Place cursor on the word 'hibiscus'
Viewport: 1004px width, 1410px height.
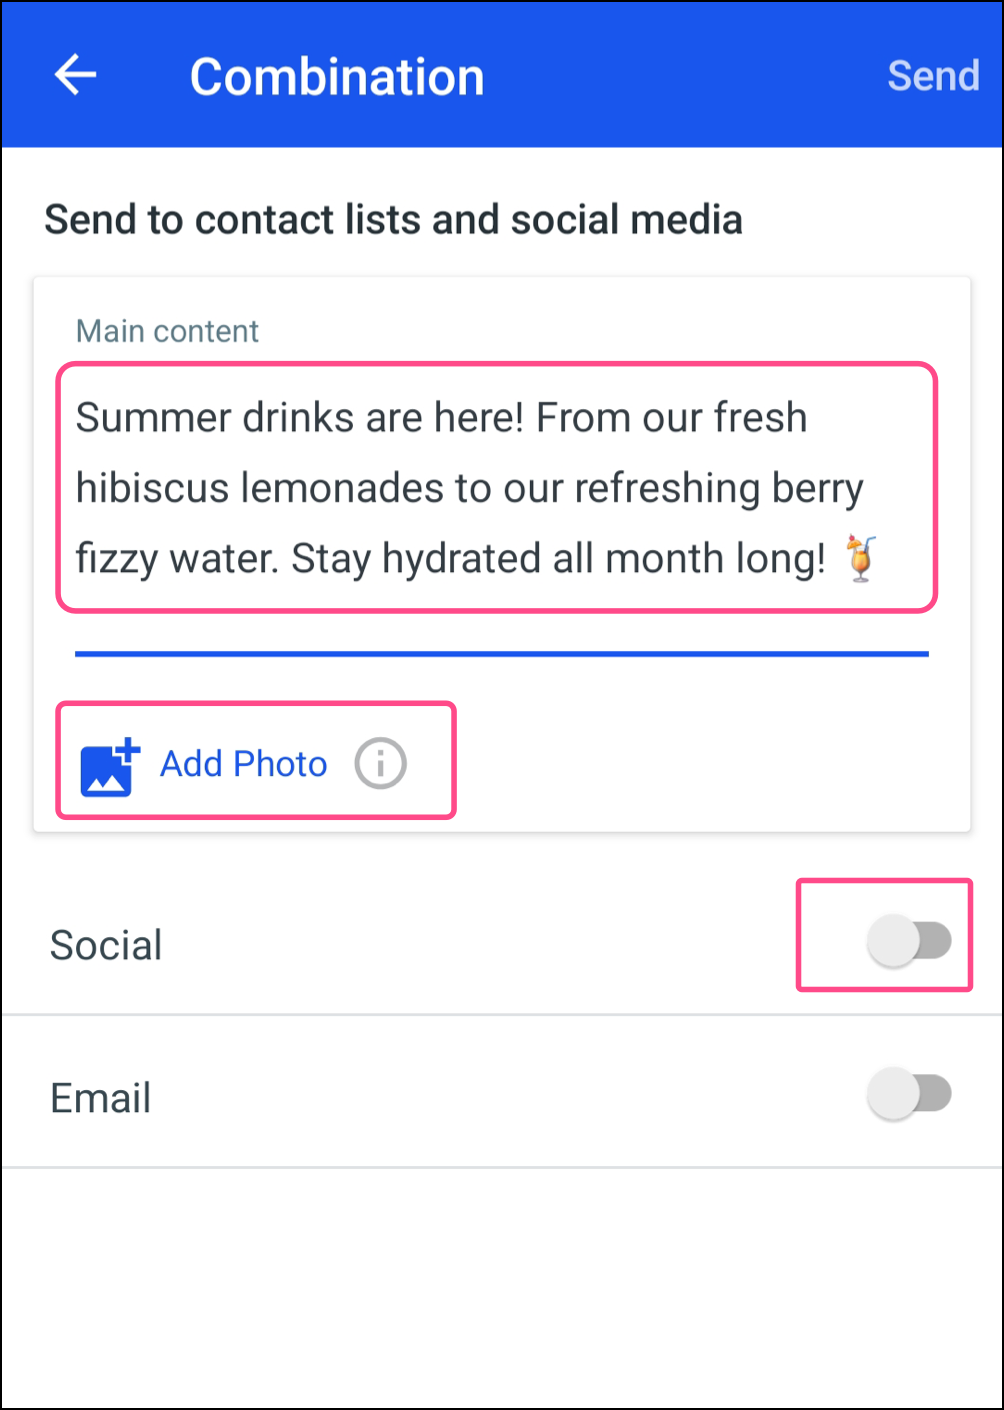pos(153,488)
